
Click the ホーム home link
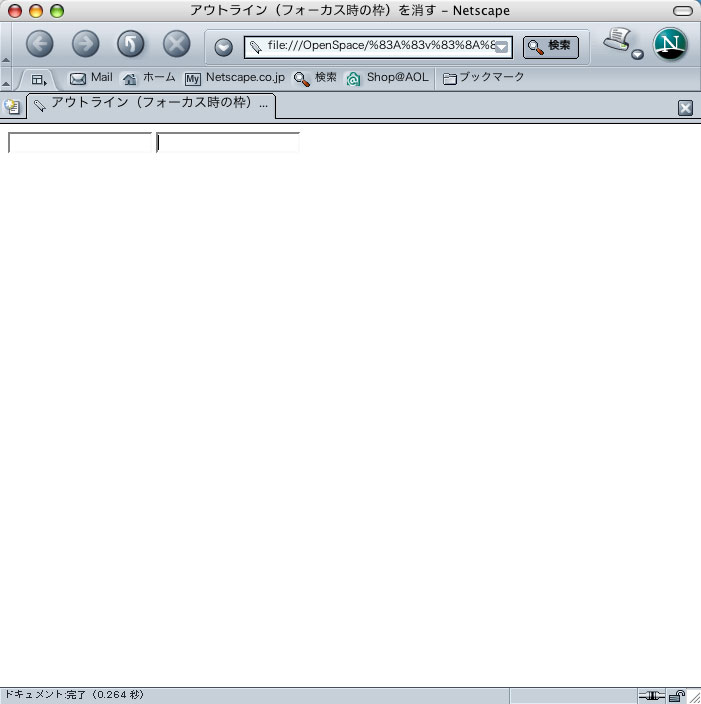click(149, 78)
